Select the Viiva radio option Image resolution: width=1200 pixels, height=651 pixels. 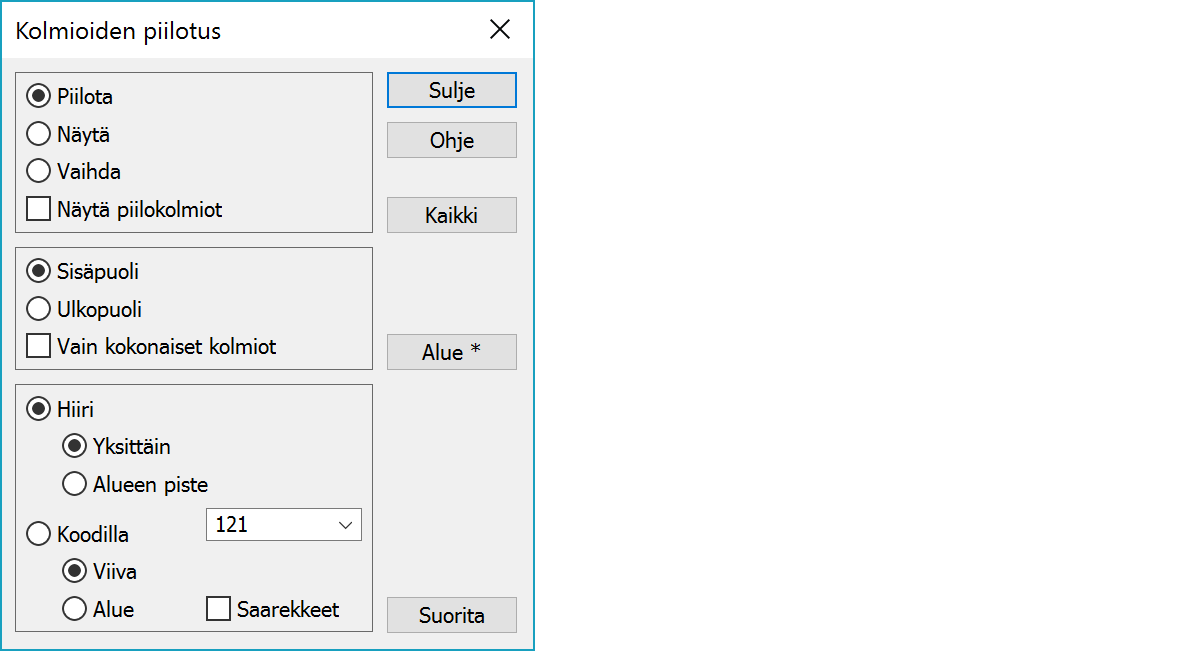[75, 571]
